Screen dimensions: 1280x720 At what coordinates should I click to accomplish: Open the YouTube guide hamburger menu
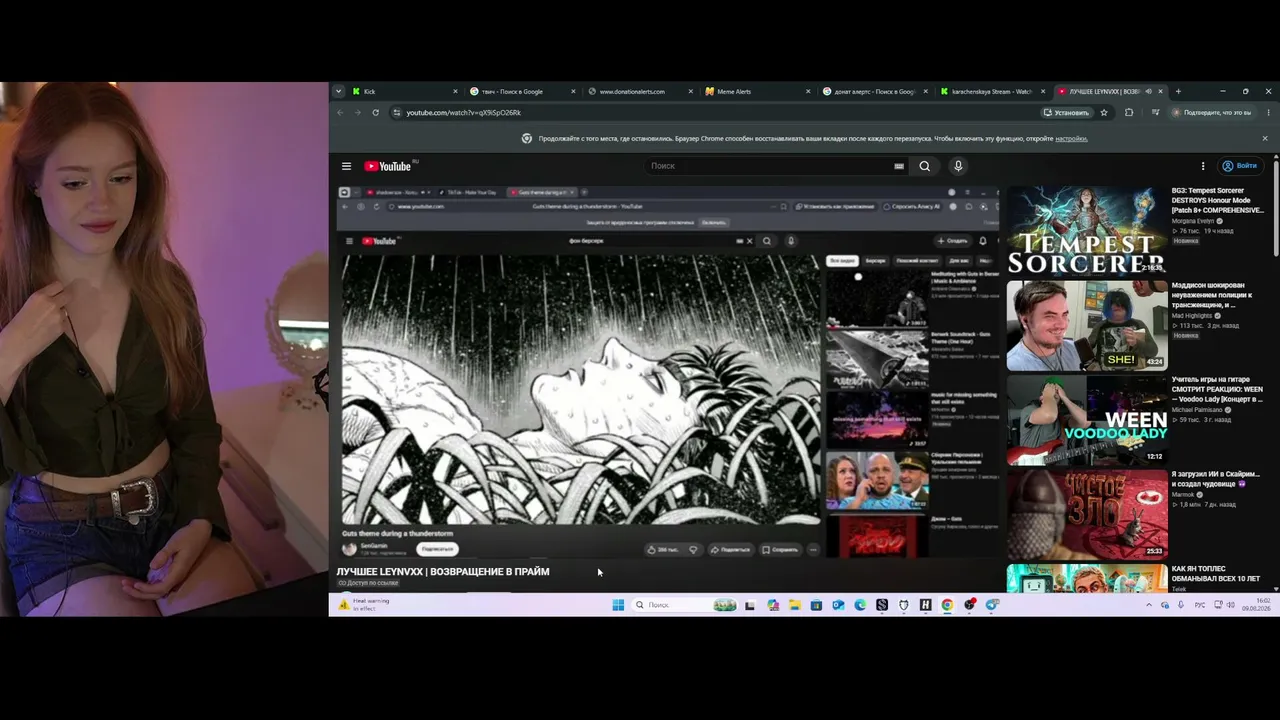click(346, 166)
